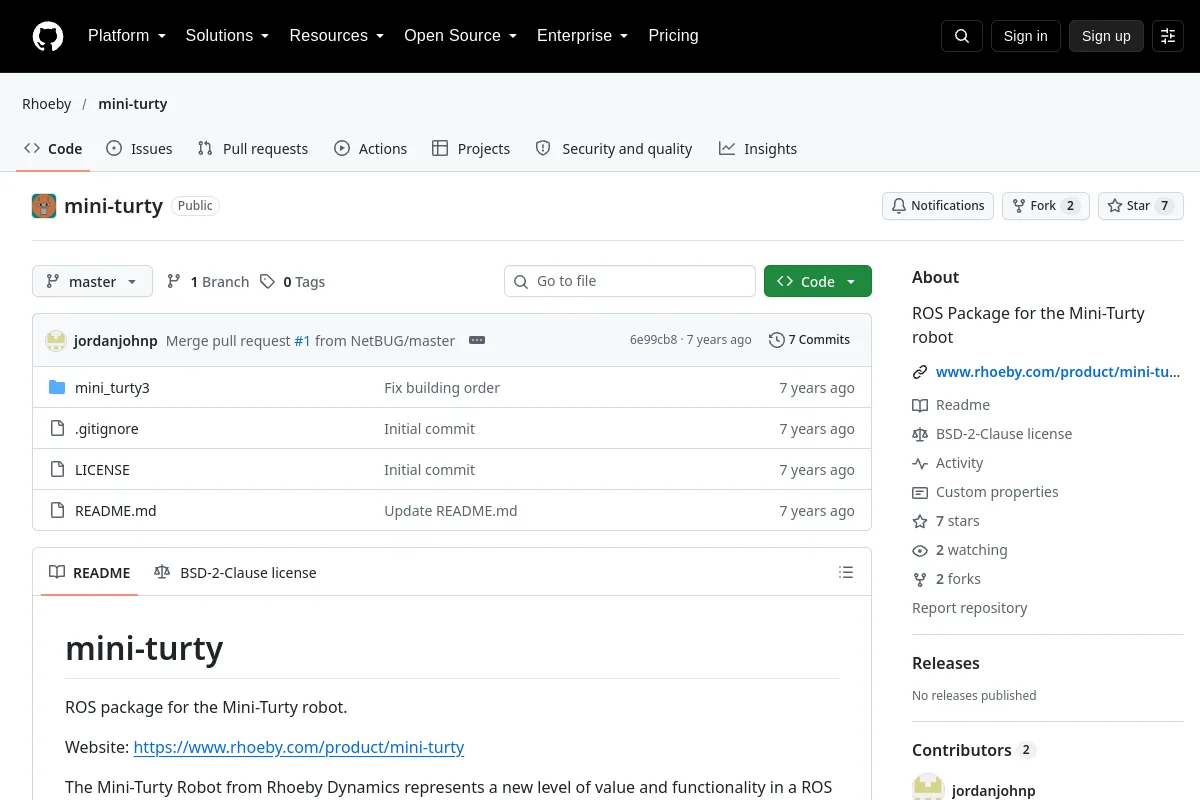Click the branch icon next to 1 Branch
Viewport: 1200px width, 800px height.
click(174, 282)
